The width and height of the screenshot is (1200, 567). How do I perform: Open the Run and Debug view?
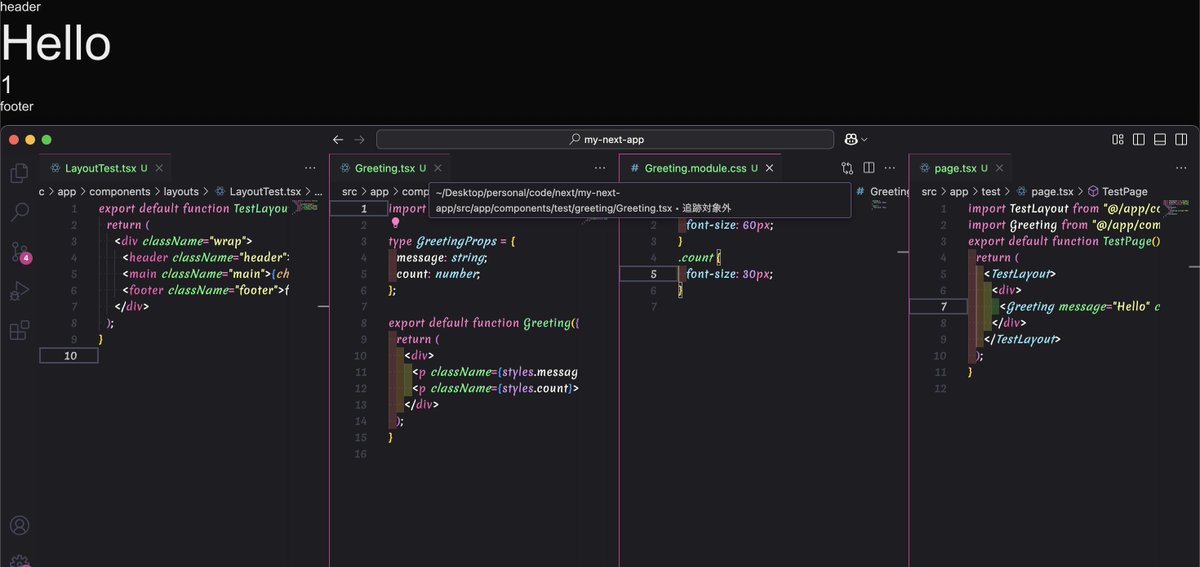tap(19, 291)
